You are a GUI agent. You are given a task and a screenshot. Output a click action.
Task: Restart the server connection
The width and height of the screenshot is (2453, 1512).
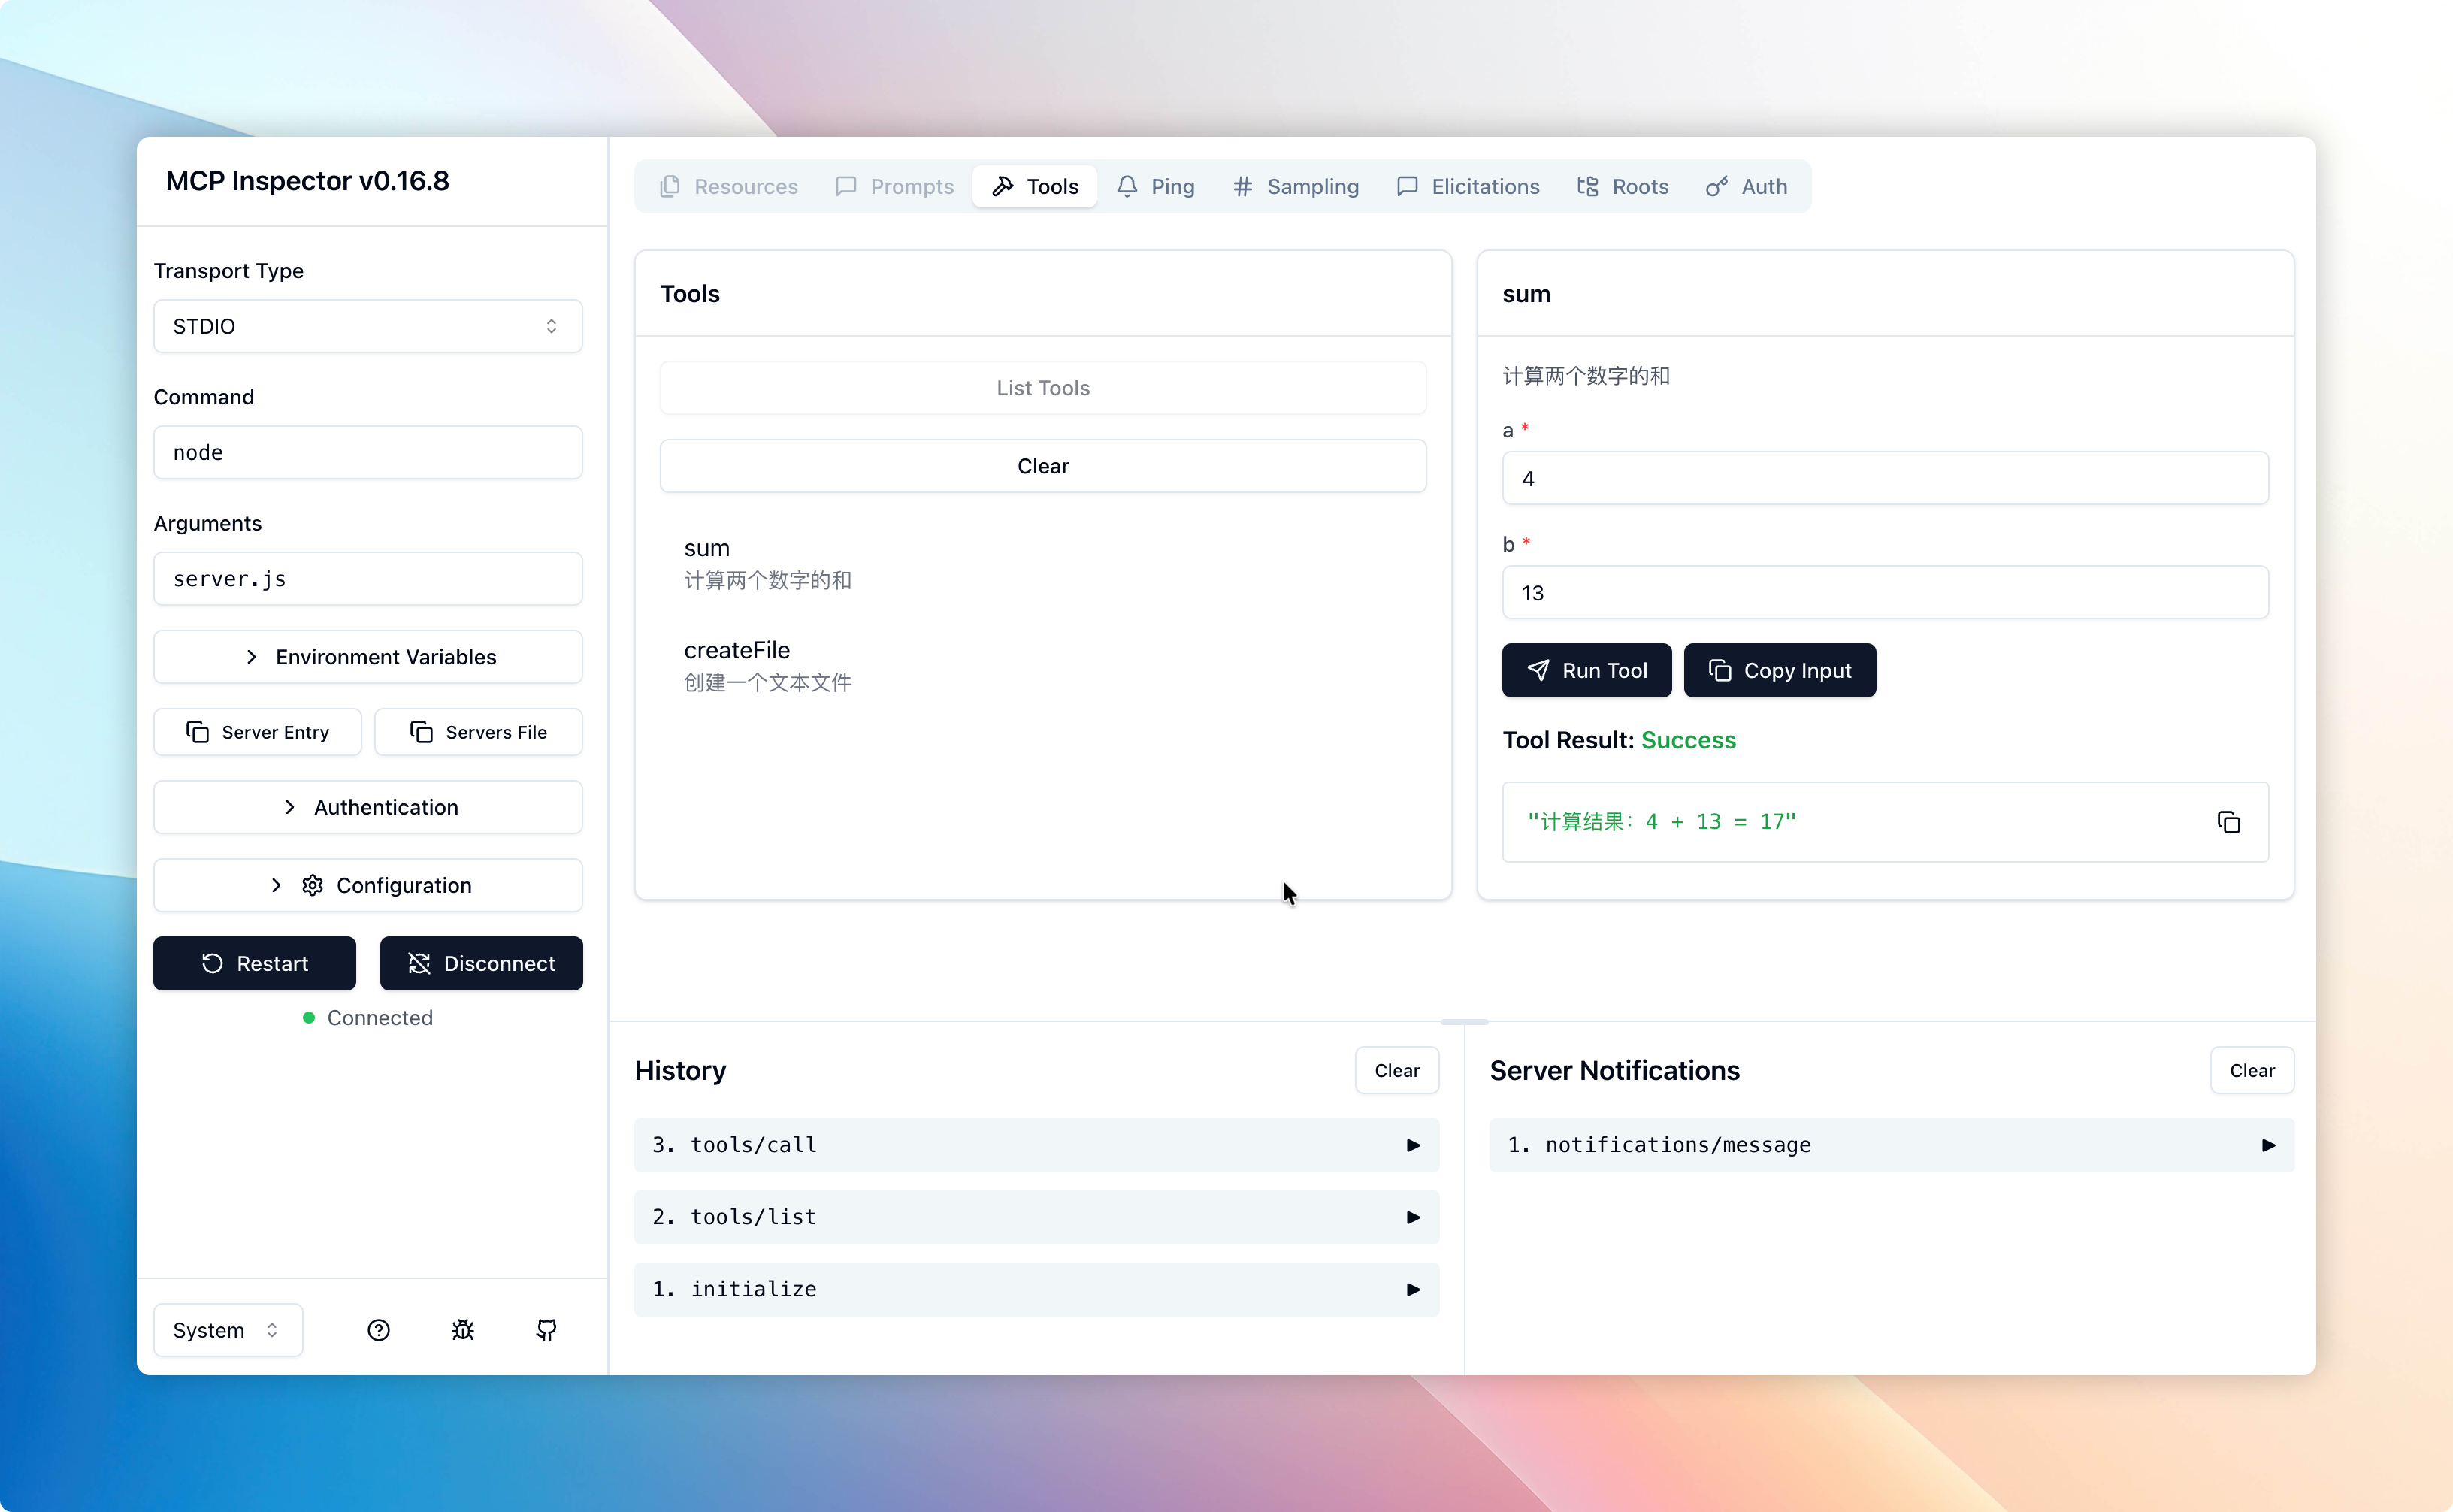pyautogui.click(x=254, y=963)
